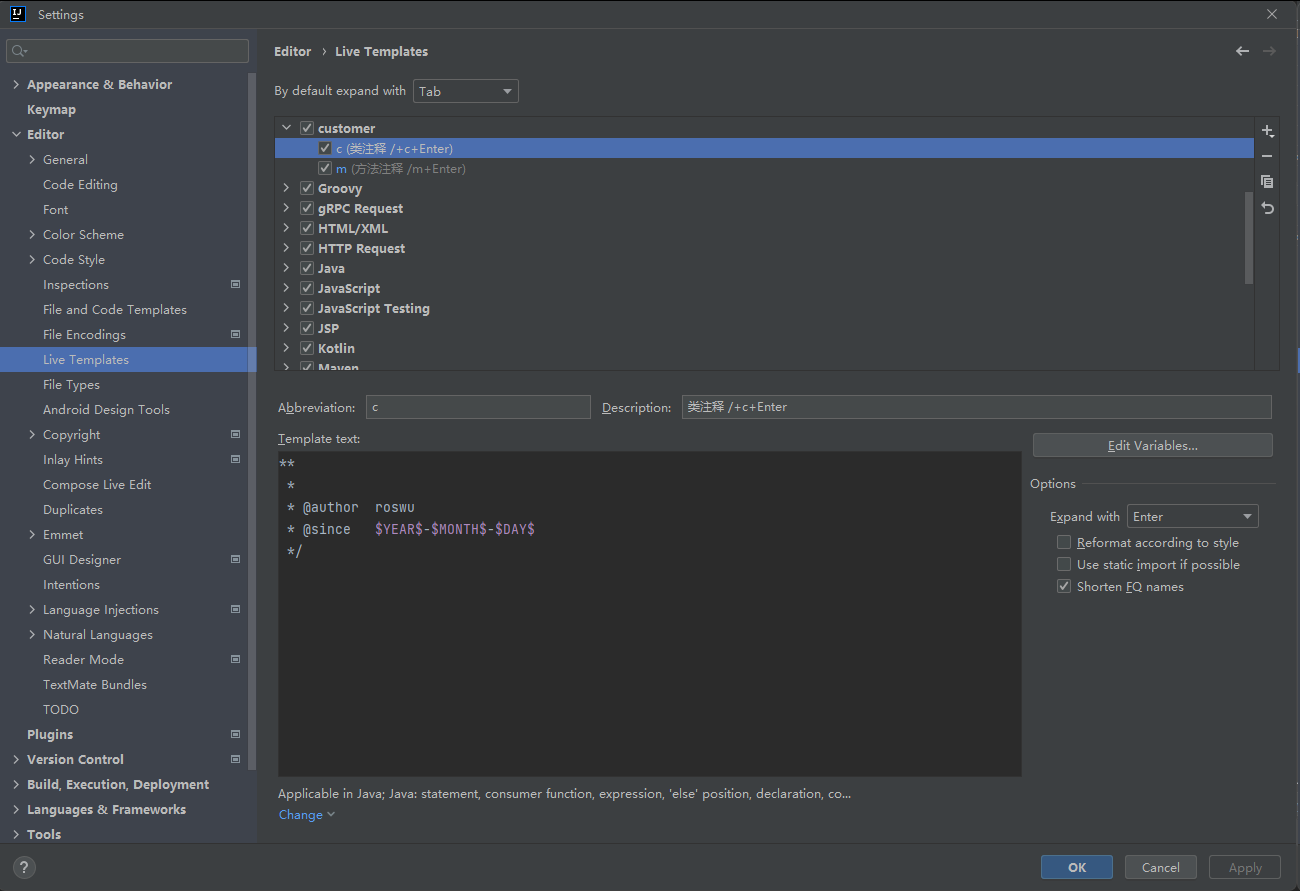Expand the Java template group

(287, 268)
